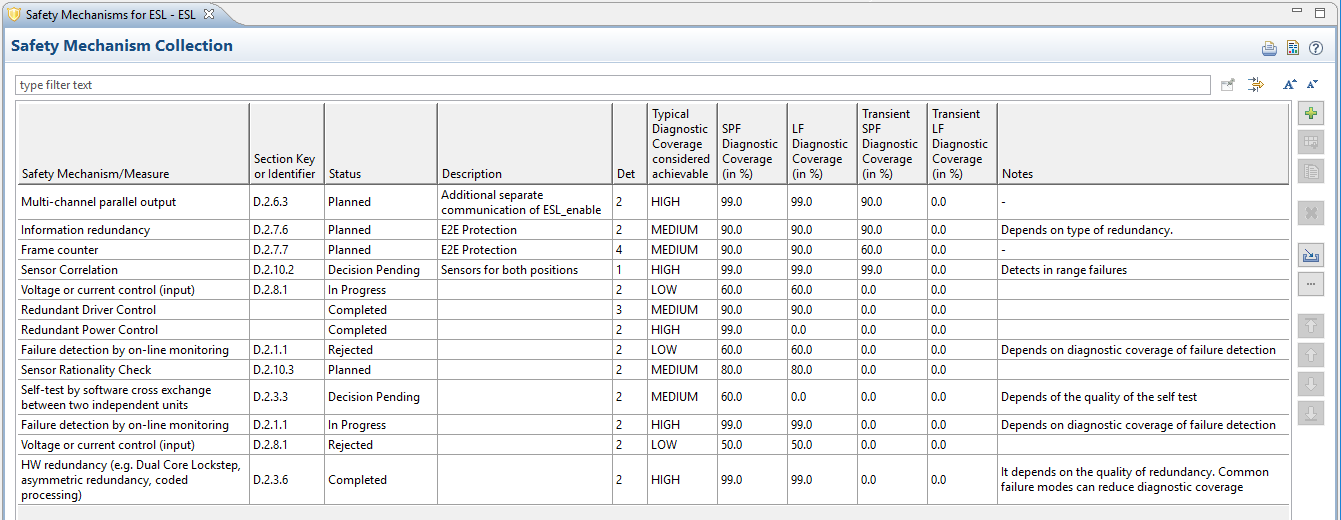The width and height of the screenshot is (1341, 520).
Task: Click the yellow arrows filter icon
Action: click(x=1256, y=85)
